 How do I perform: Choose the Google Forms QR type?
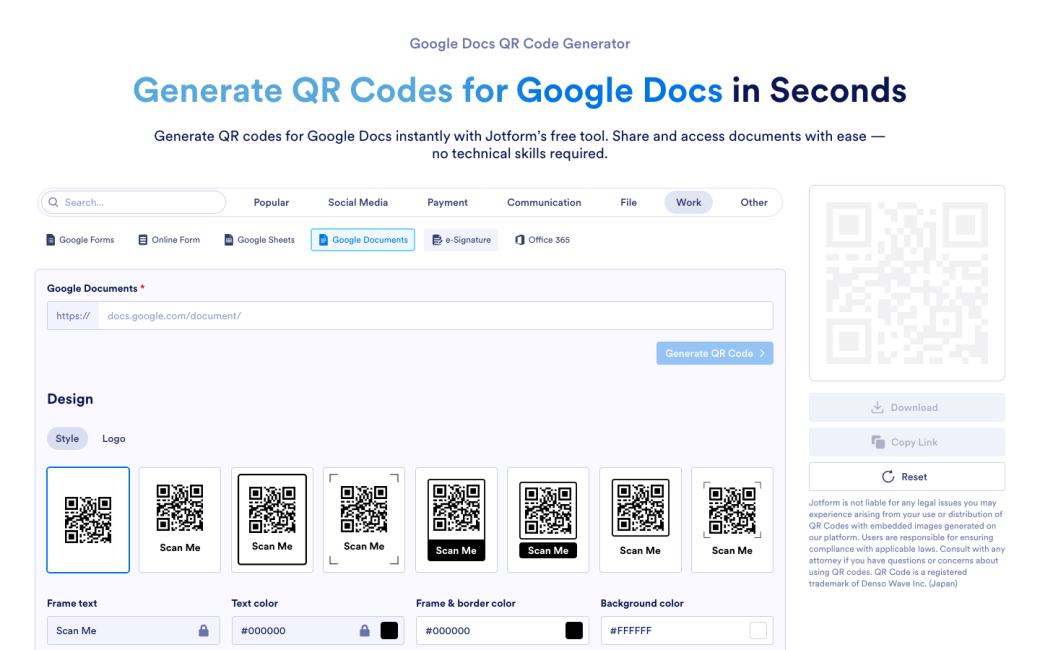pyautogui.click(x=80, y=239)
